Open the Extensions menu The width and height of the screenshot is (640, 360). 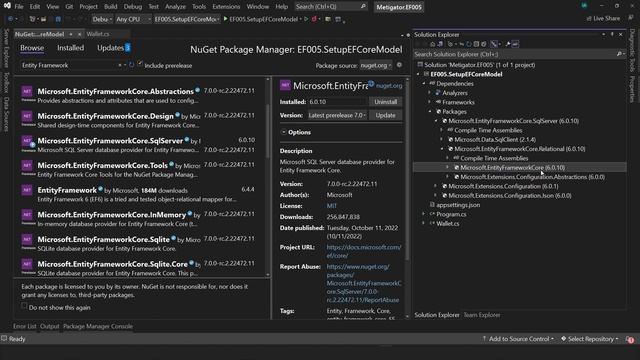pos(226,7)
